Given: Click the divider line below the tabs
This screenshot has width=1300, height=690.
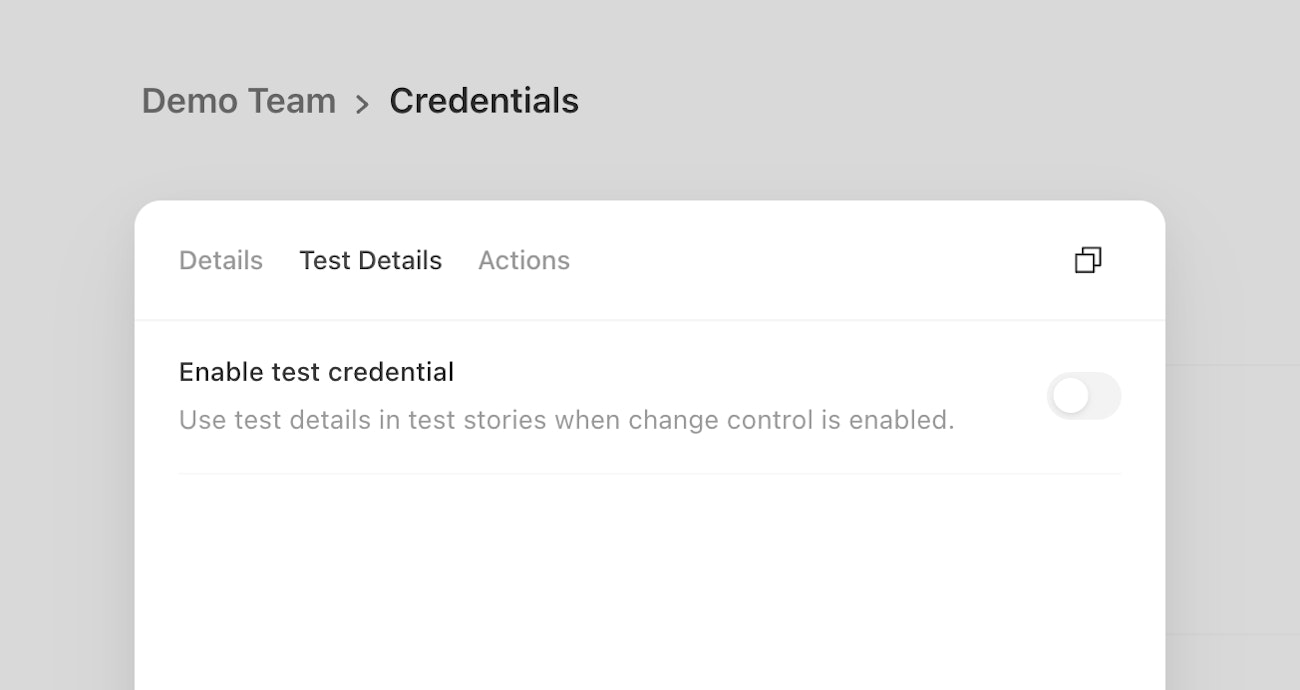Looking at the screenshot, I should point(650,320).
